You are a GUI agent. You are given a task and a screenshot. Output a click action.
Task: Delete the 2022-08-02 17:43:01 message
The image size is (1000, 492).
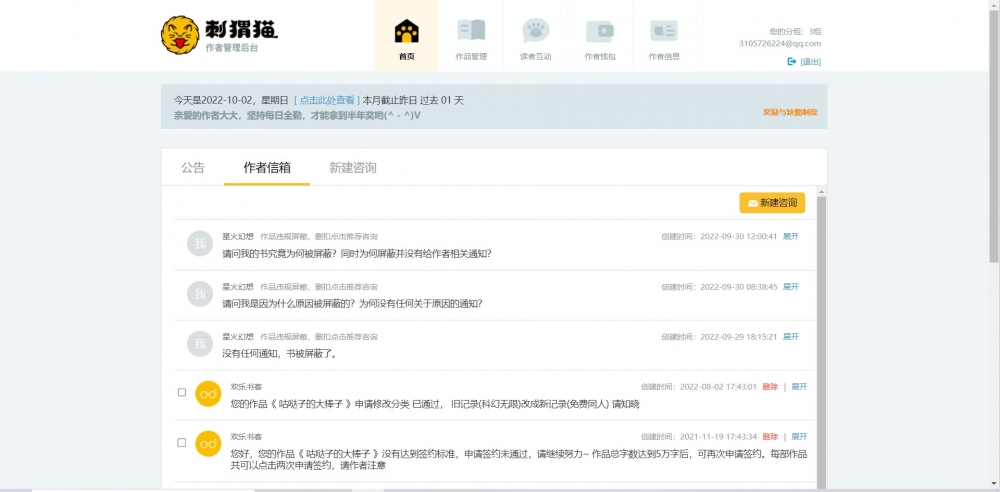[x=770, y=387]
